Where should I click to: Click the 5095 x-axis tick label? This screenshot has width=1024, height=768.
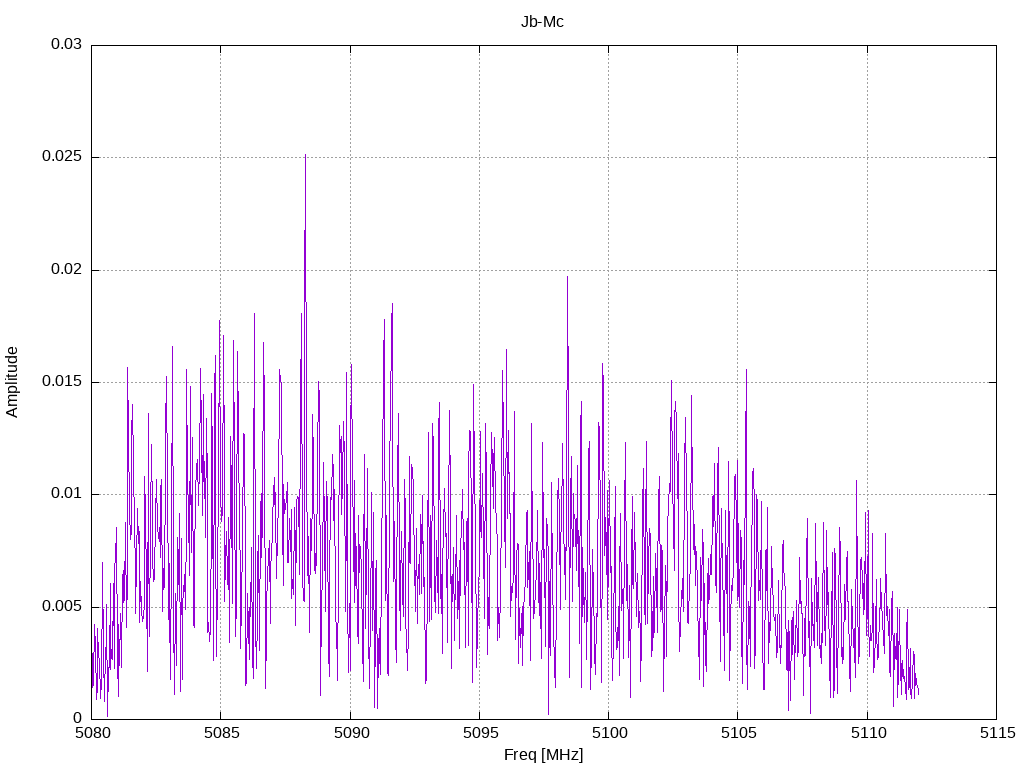480,733
